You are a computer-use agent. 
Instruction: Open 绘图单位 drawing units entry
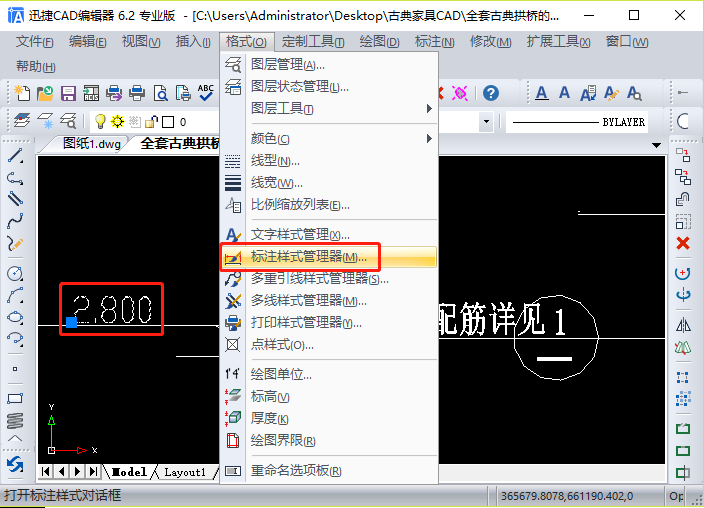[x=328, y=374]
